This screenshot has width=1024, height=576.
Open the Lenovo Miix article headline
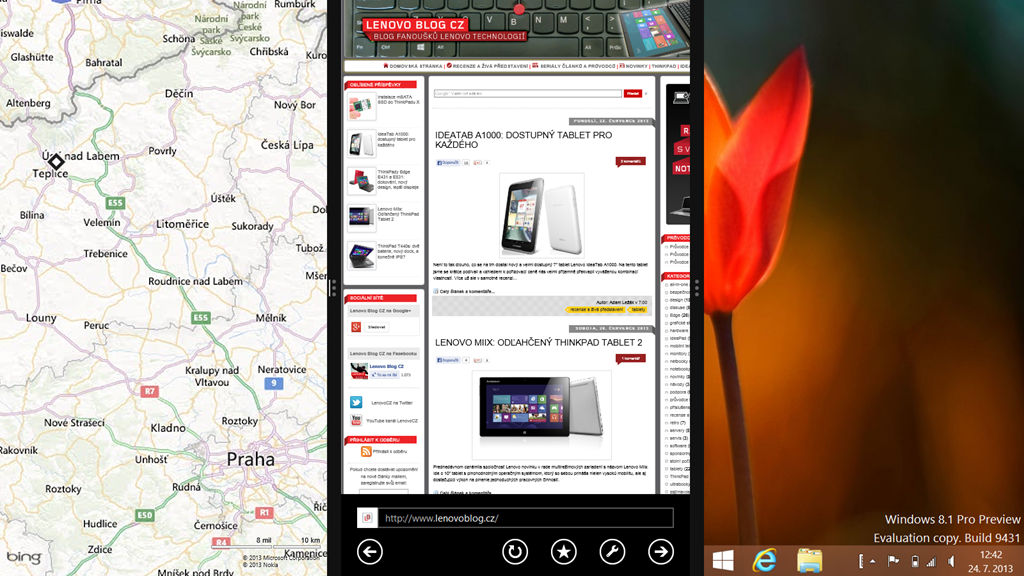point(538,343)
